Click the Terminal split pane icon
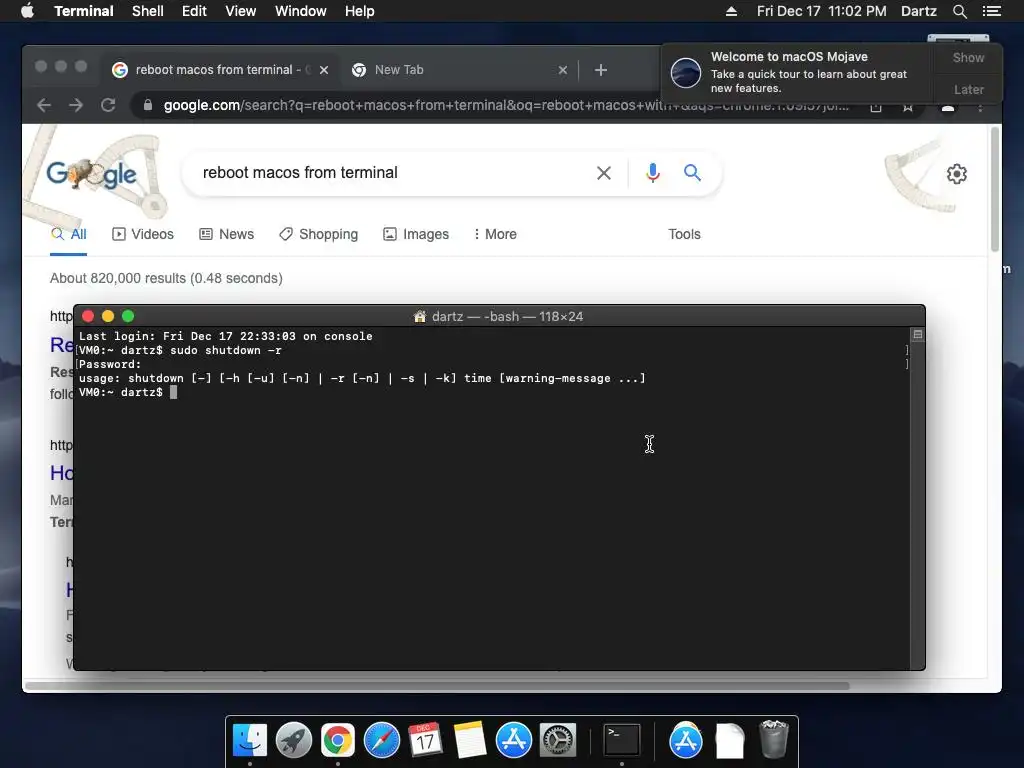 (x=918, y=334)
